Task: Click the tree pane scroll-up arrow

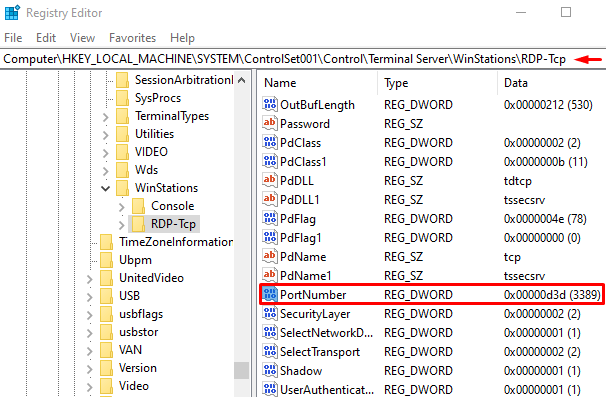Action: click(242, 80)
